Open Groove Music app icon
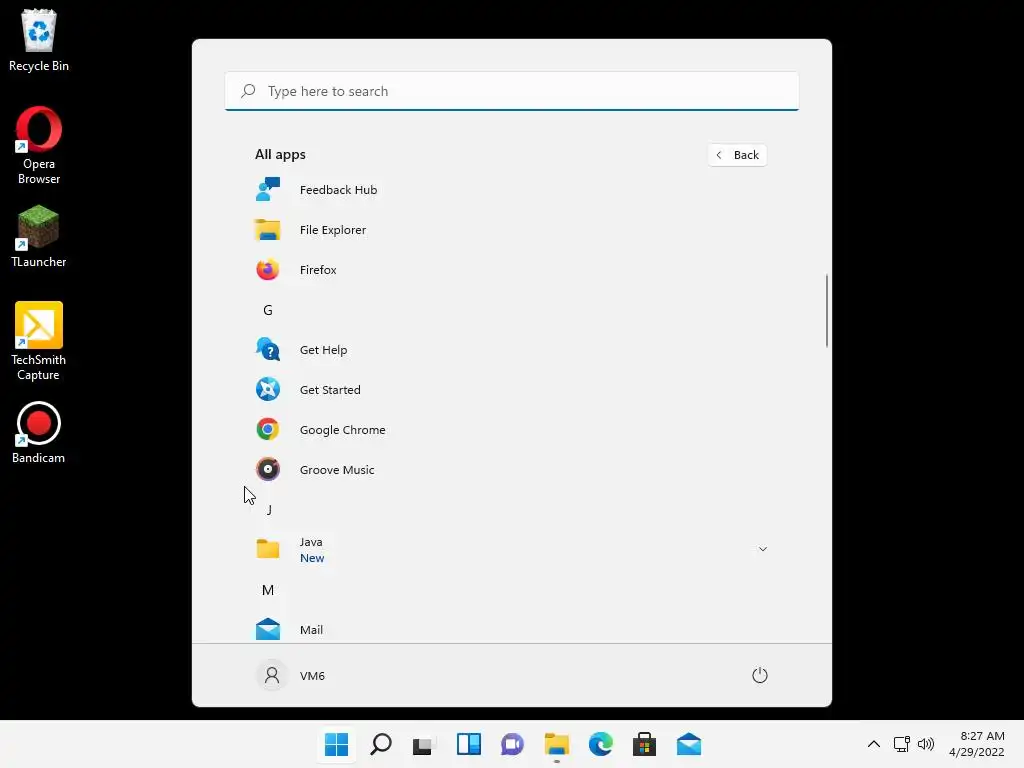This screenshot has height=768, width=1024. tap(268, 470)
